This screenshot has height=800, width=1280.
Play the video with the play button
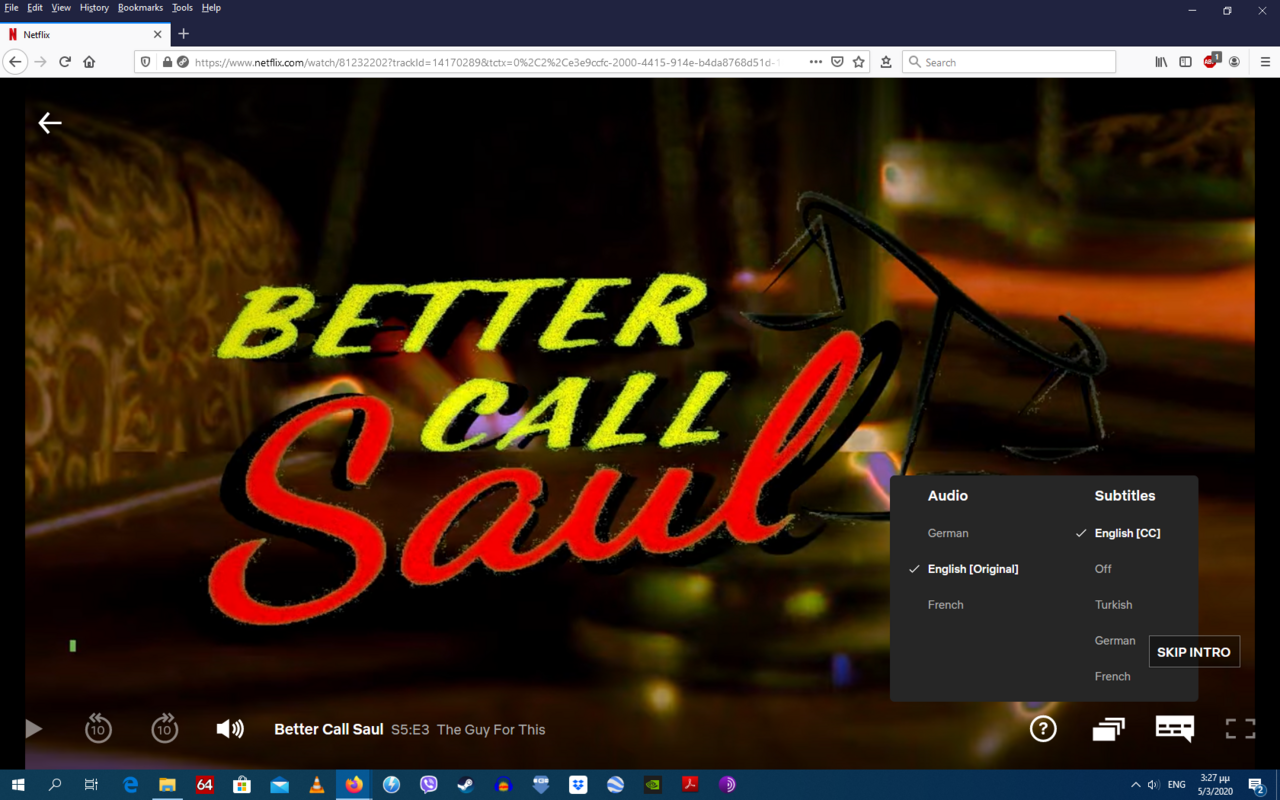click(x=33, y=729)
